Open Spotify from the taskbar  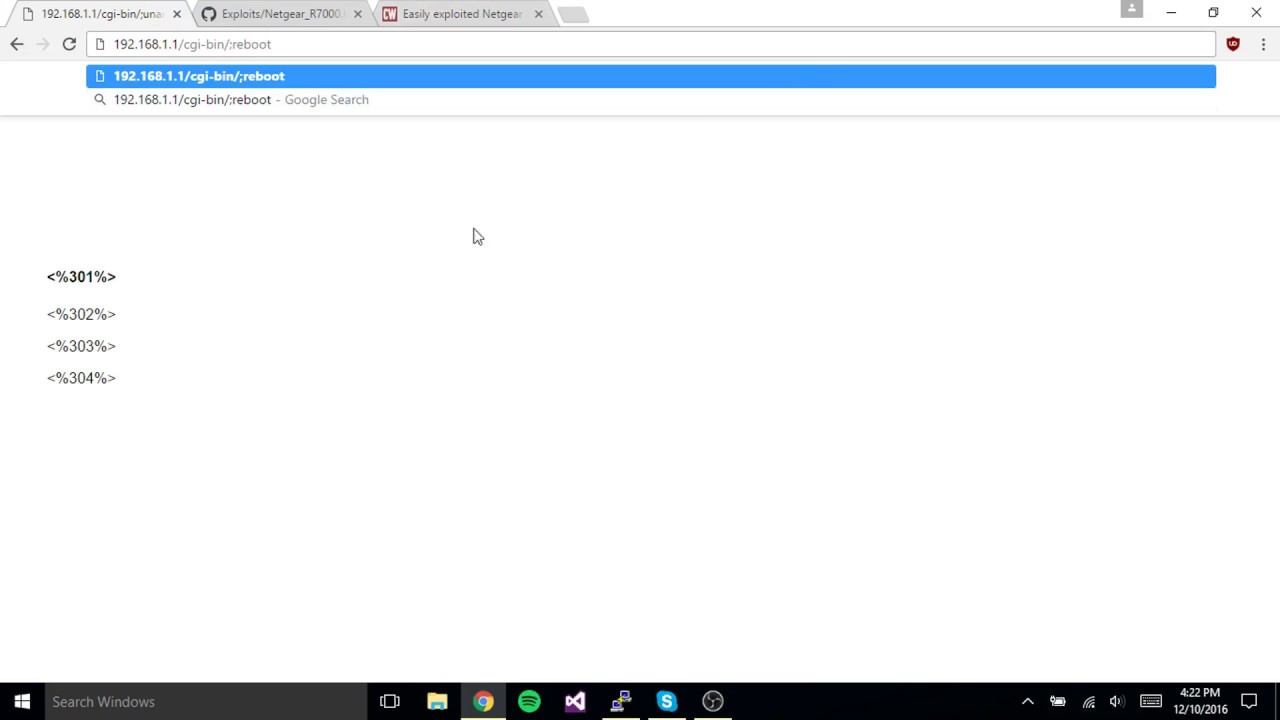pyautogui.click(x=529, y=701)
